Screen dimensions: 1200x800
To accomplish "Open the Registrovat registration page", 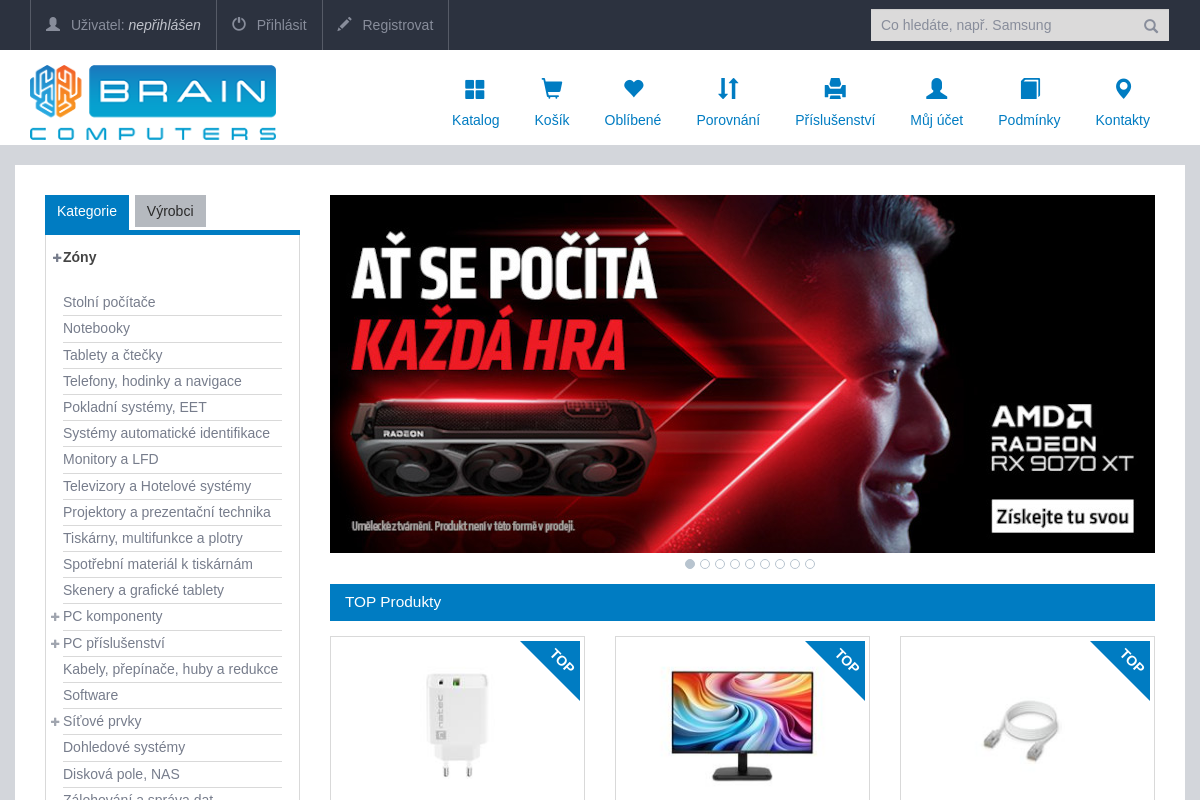I will pyautogui.click(x=385, y=24).
